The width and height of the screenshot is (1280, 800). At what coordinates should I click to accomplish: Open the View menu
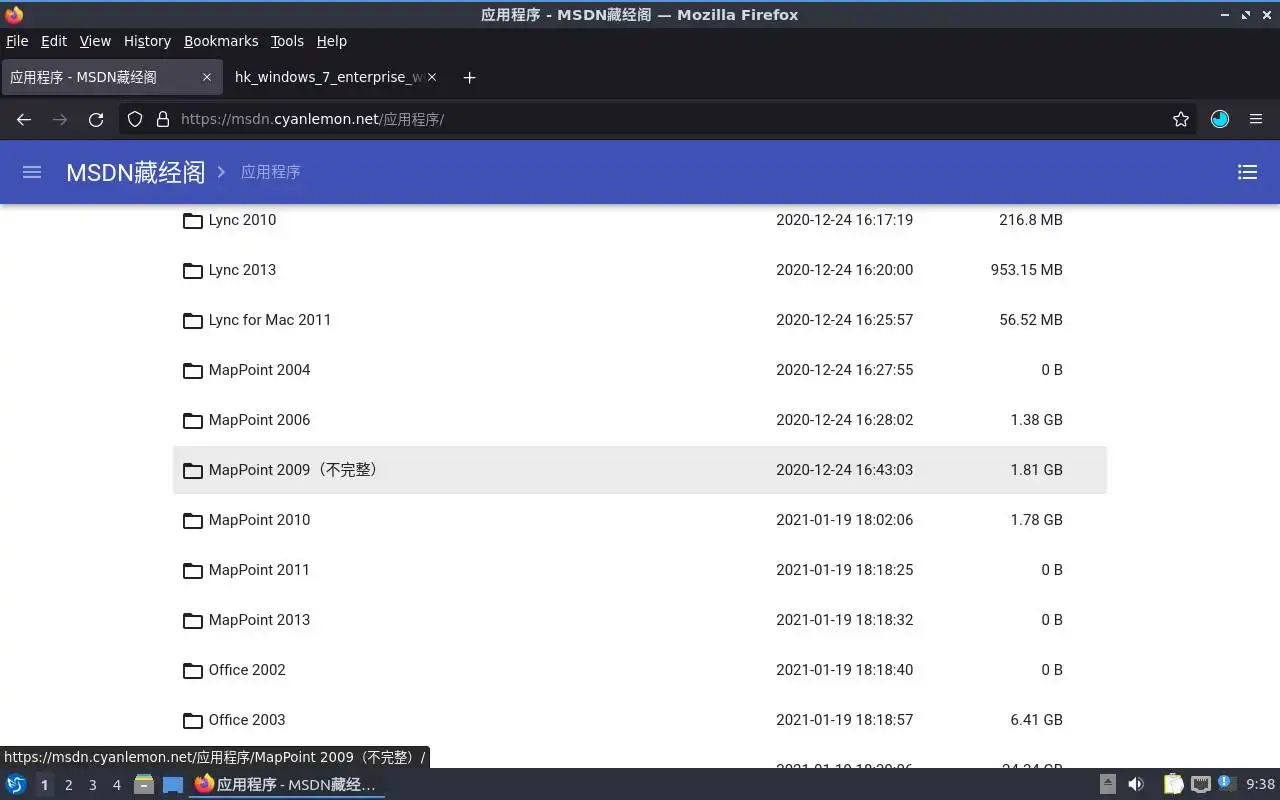click(95, 41)
